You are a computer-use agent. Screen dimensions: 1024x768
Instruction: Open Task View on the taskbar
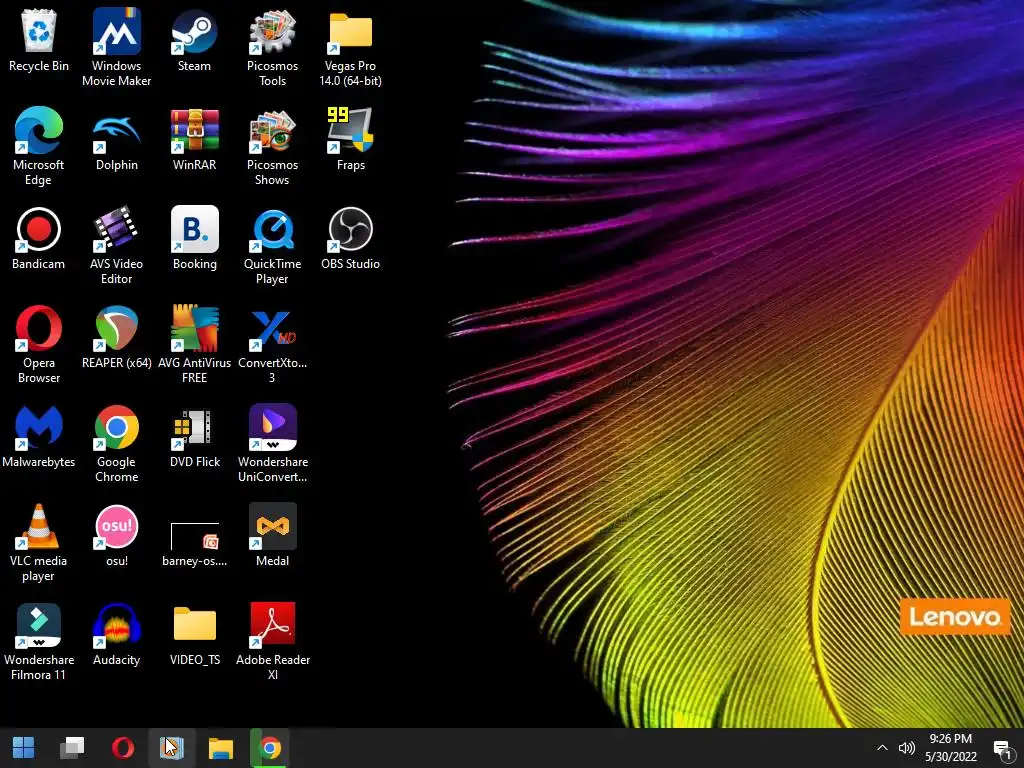[x=72, y=748]
